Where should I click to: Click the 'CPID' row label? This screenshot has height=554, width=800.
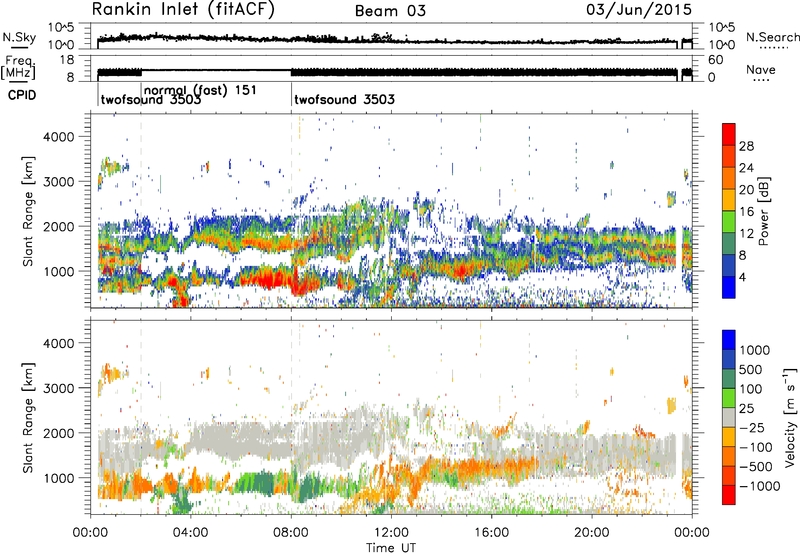point(22,95)
